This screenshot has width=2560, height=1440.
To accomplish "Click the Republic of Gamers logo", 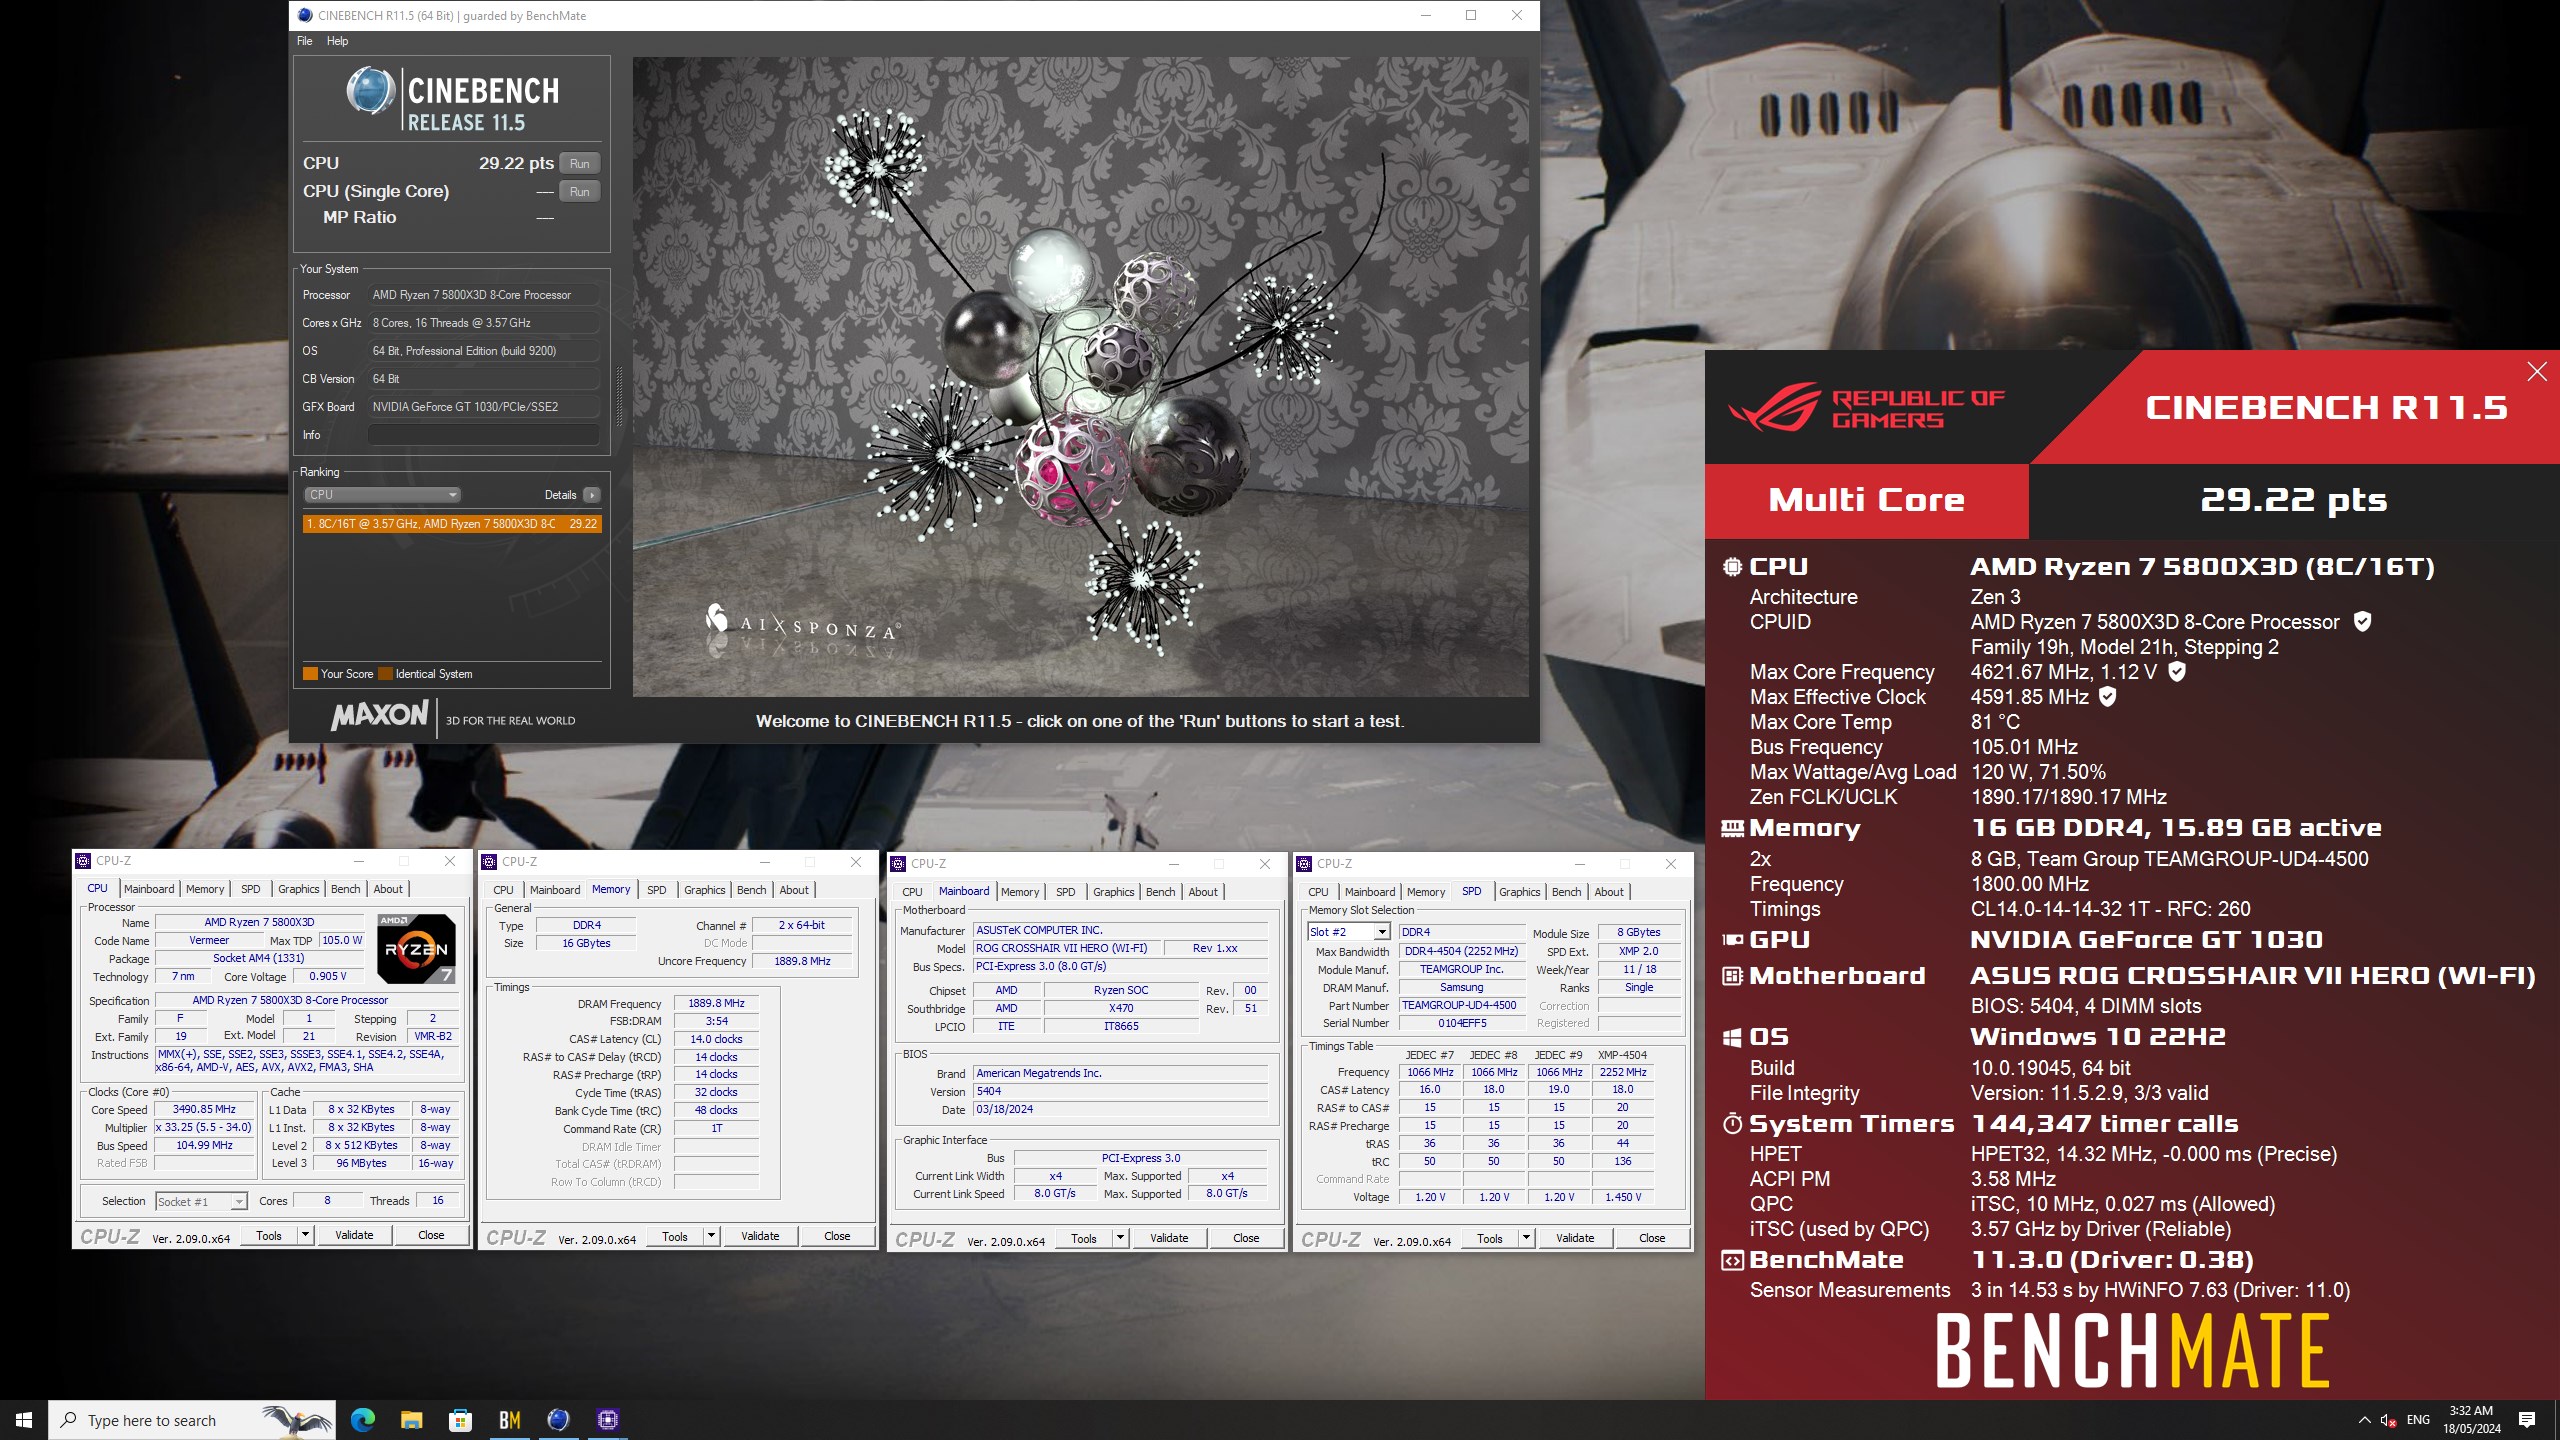I will 1867,407.
